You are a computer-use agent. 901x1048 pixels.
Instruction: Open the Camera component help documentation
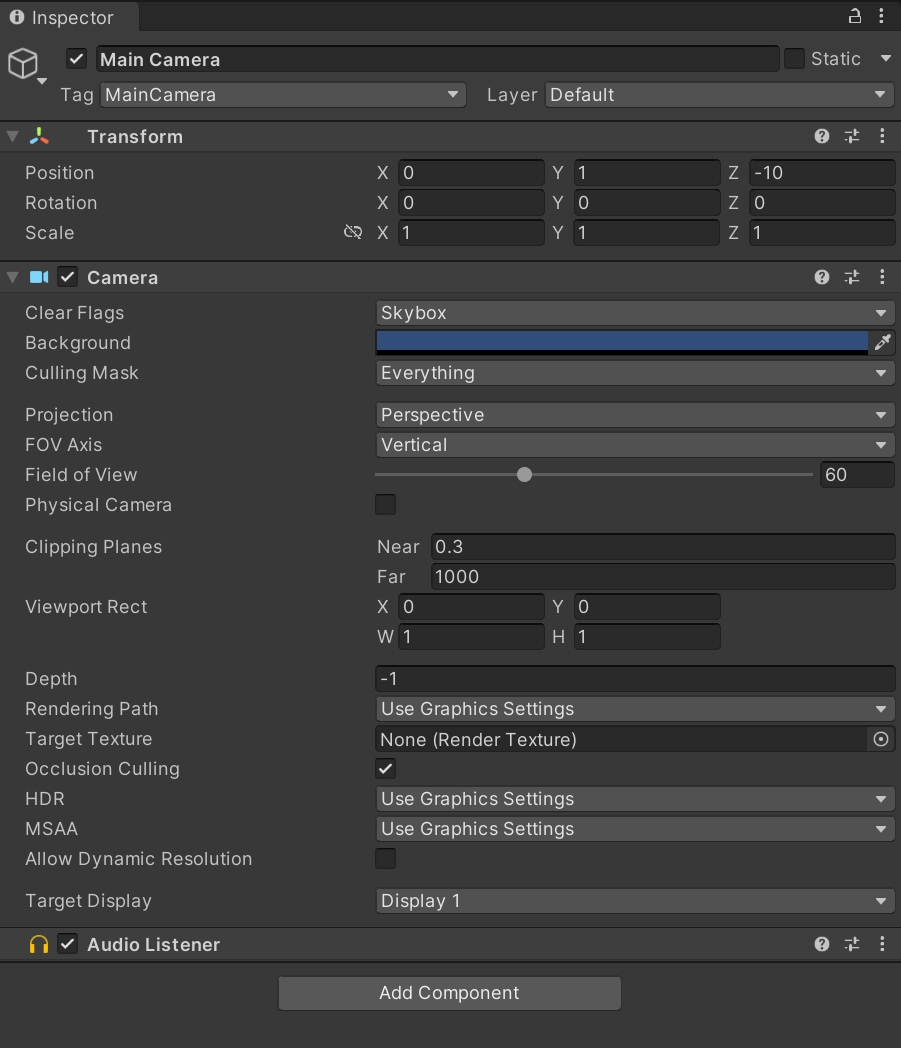coord(821,277)
